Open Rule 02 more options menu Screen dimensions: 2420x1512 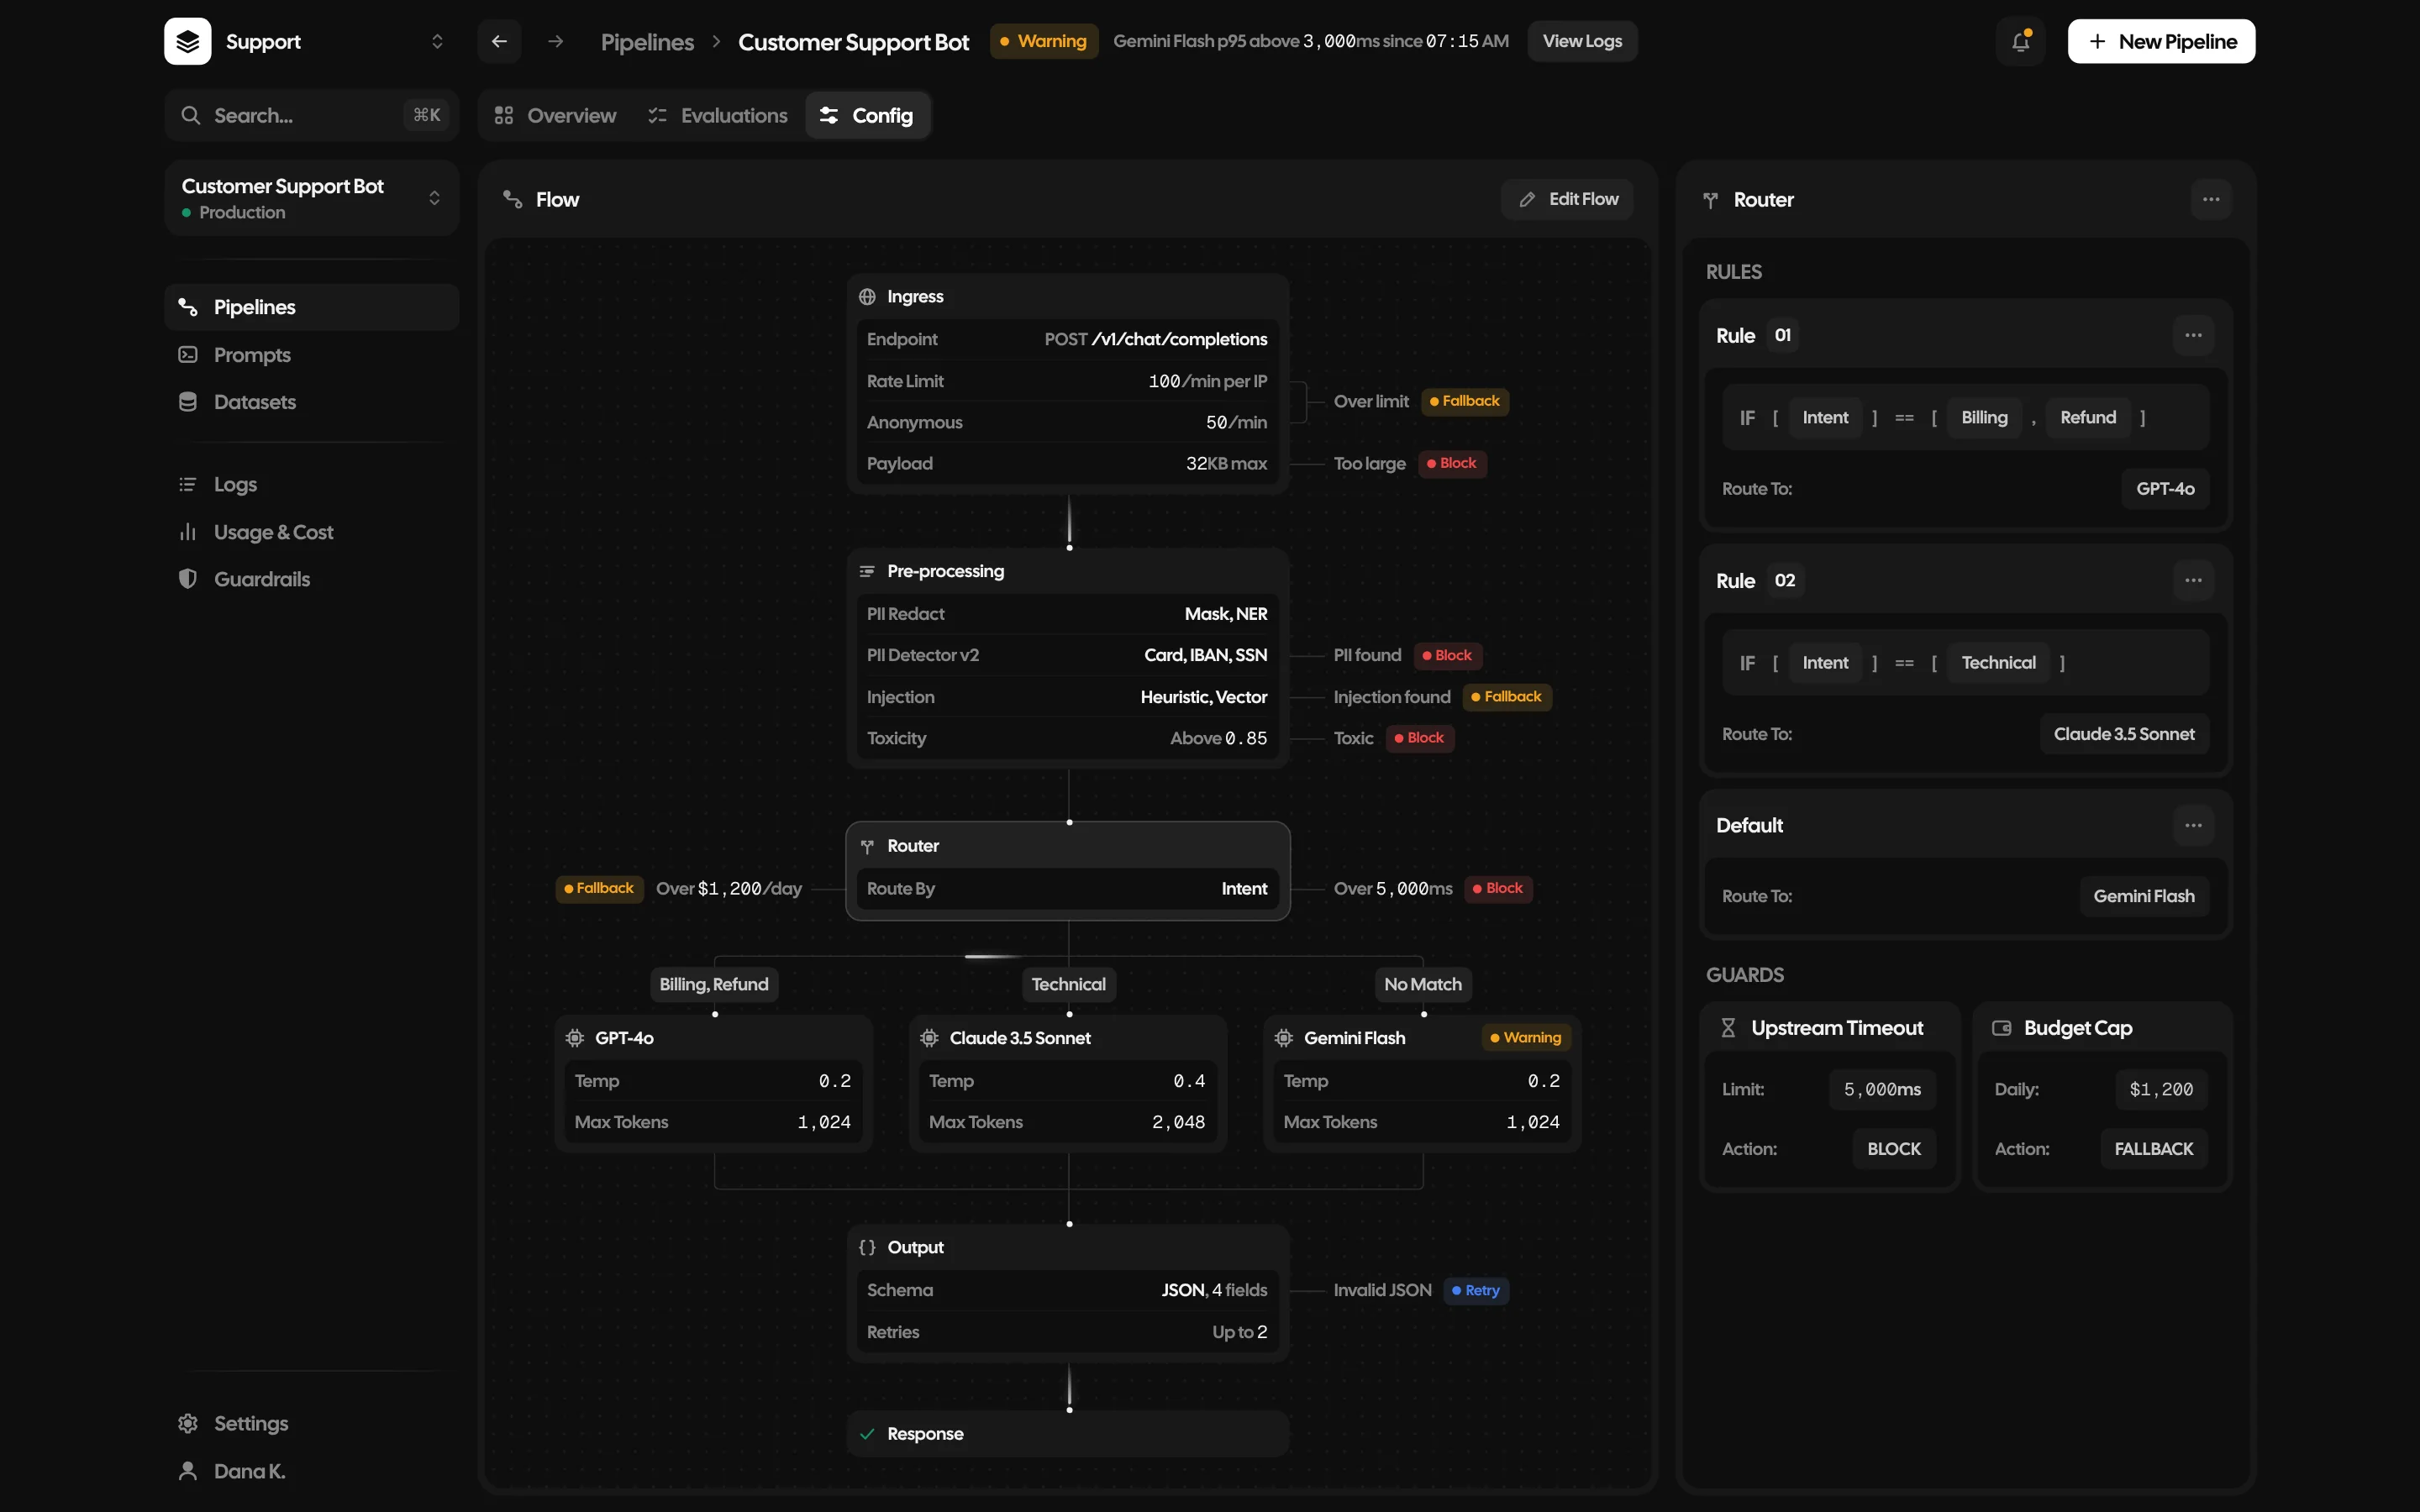[x=2193, y=580]
